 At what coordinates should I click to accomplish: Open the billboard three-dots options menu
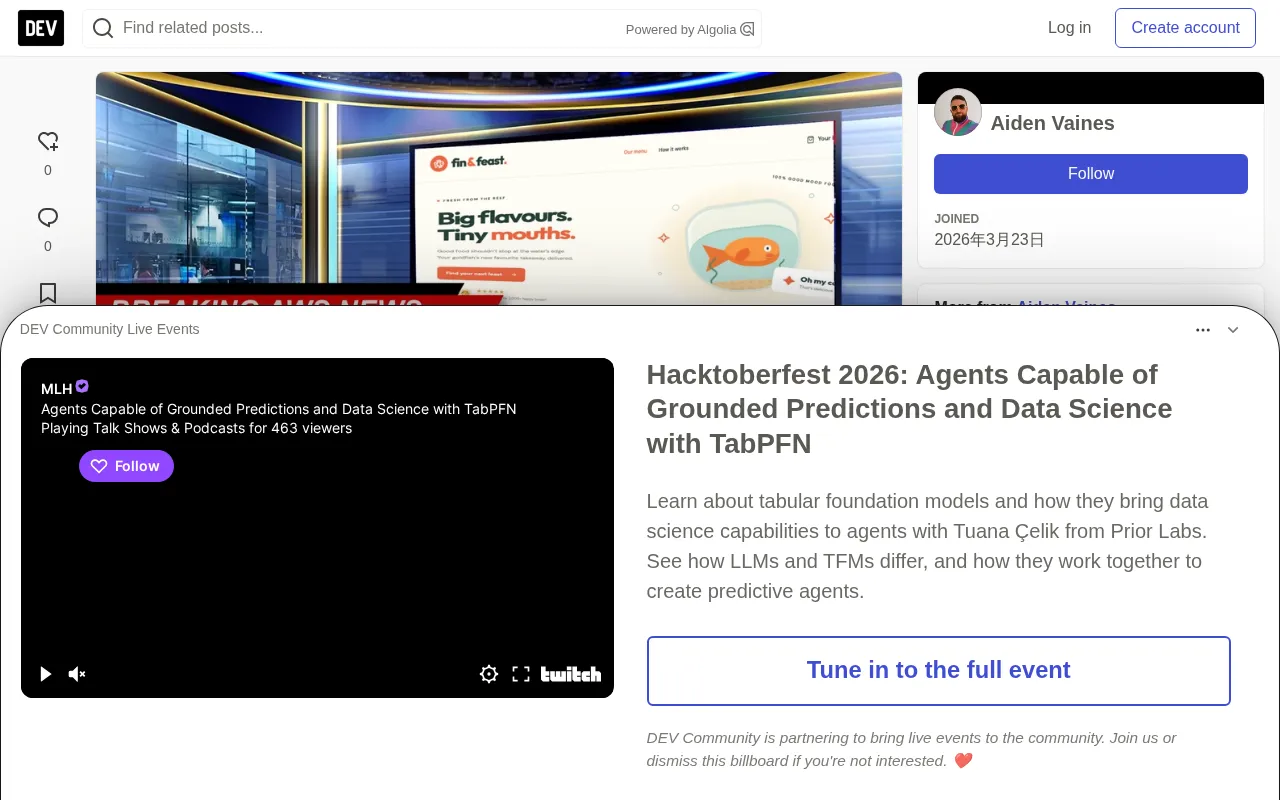pos(1203,330)
